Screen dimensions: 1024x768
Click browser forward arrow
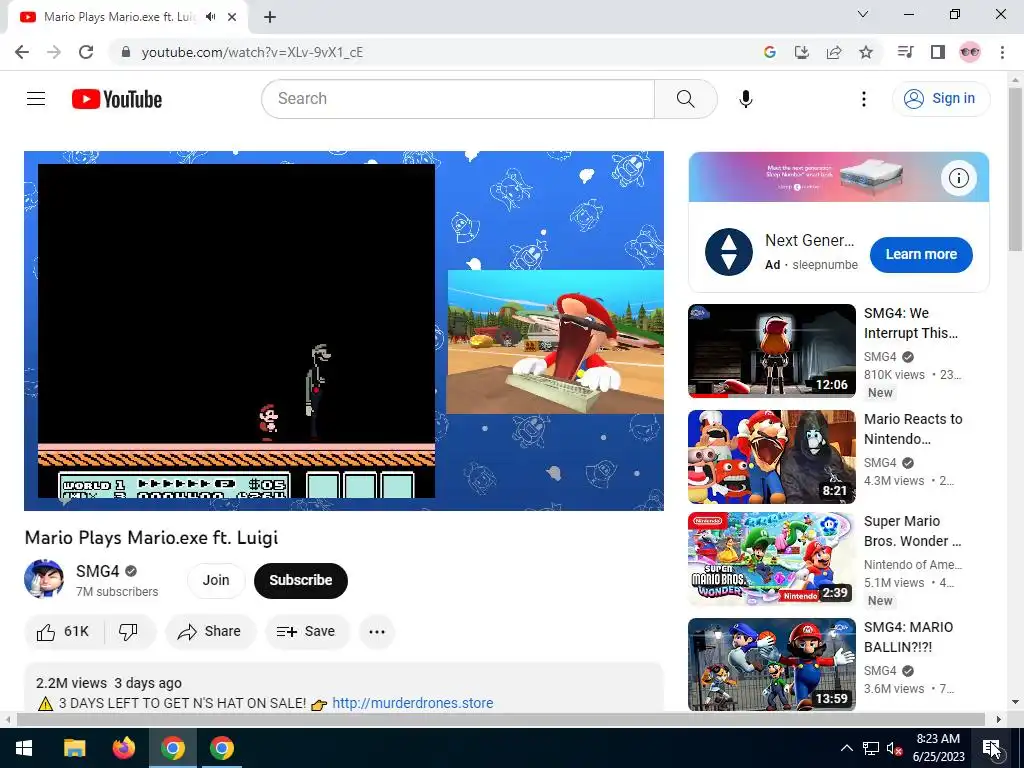coord(54,52)
